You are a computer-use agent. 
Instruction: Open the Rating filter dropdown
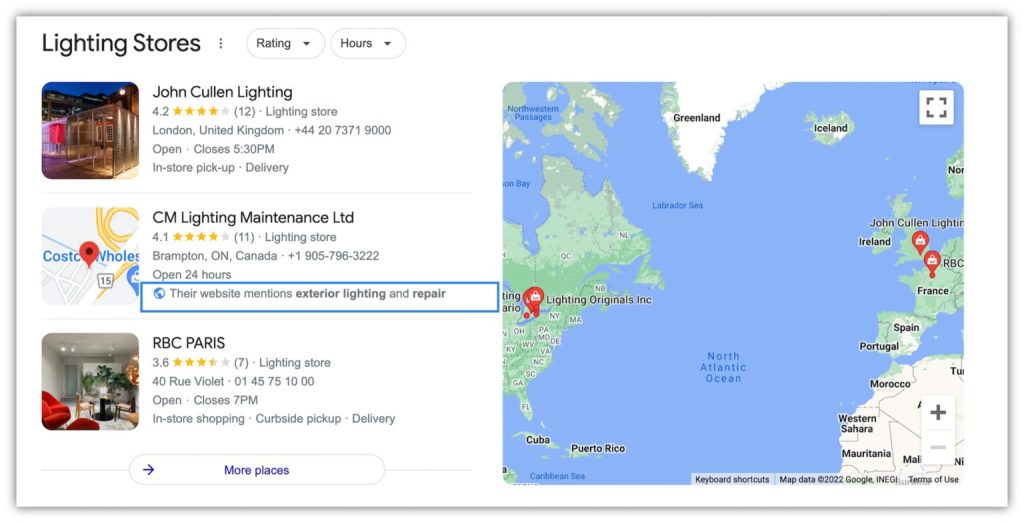point(285,44)
